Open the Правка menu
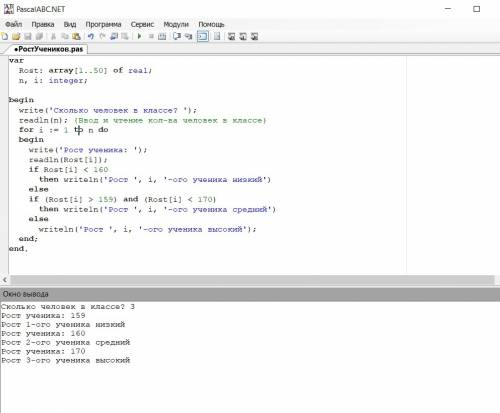This screenshot has width=500, height=413. [x=43, y=24]
